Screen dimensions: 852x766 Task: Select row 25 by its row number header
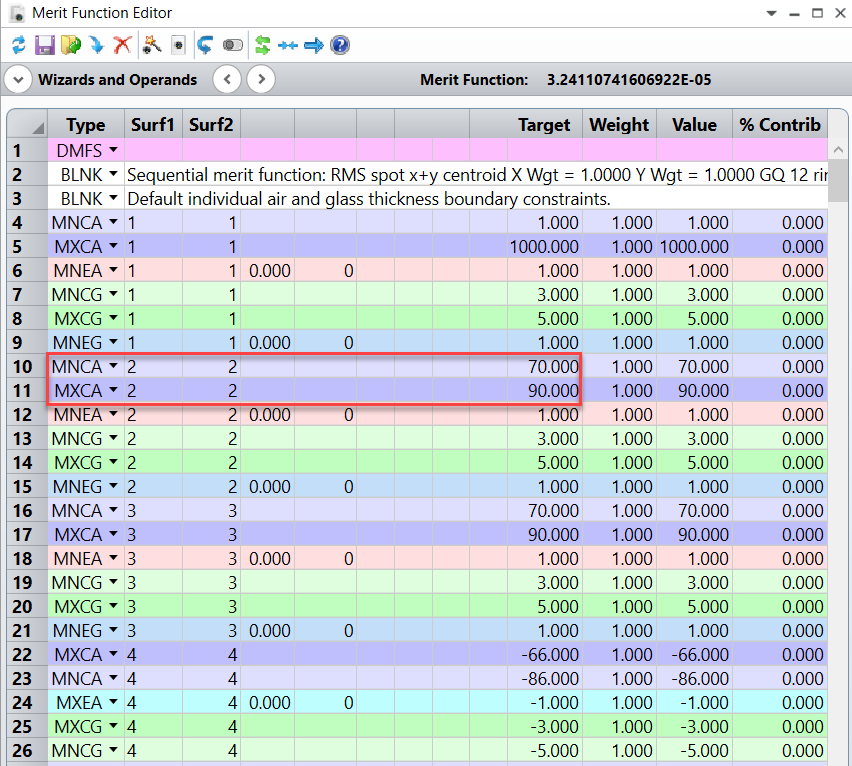point(28,726)
